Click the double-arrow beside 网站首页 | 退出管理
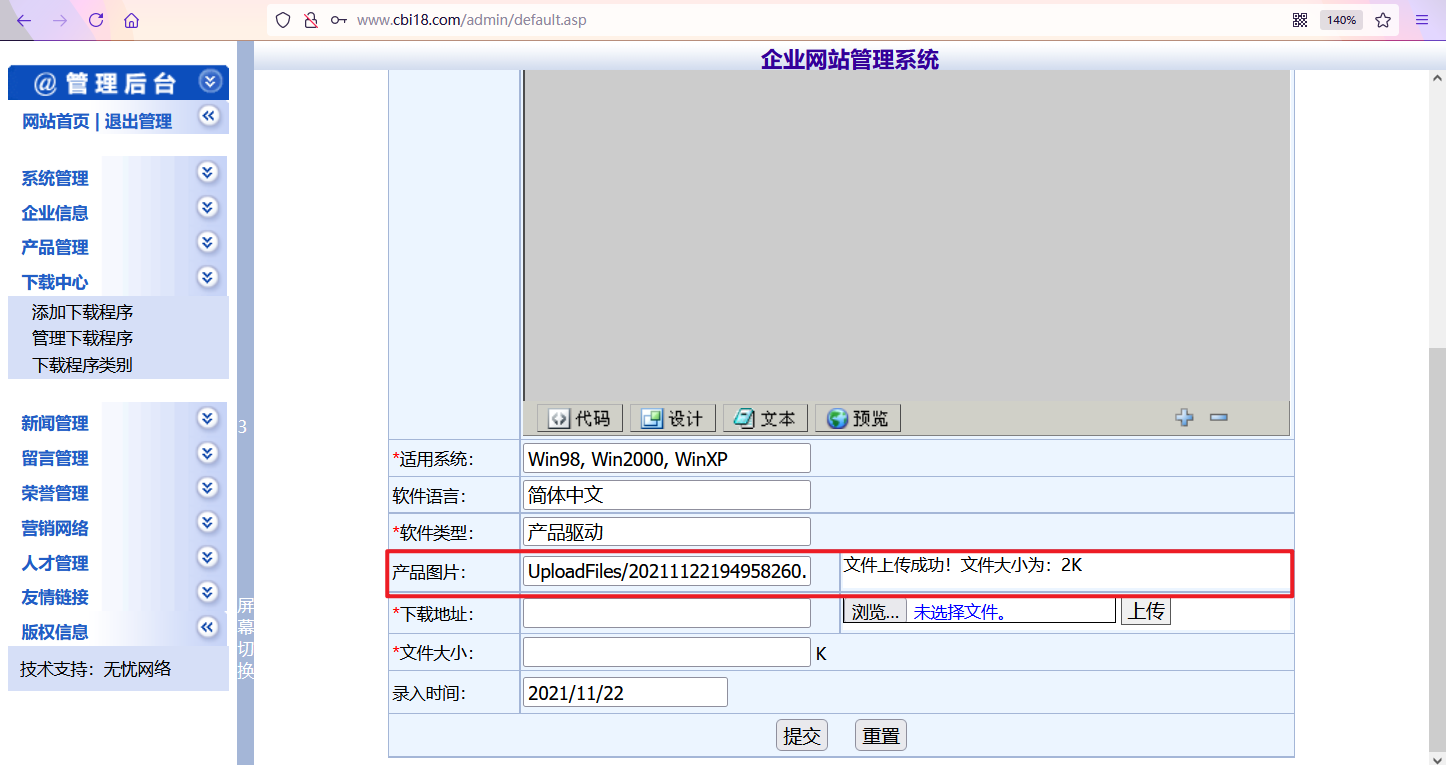This screenshot has width=1446, height=765. pos(208,116)
